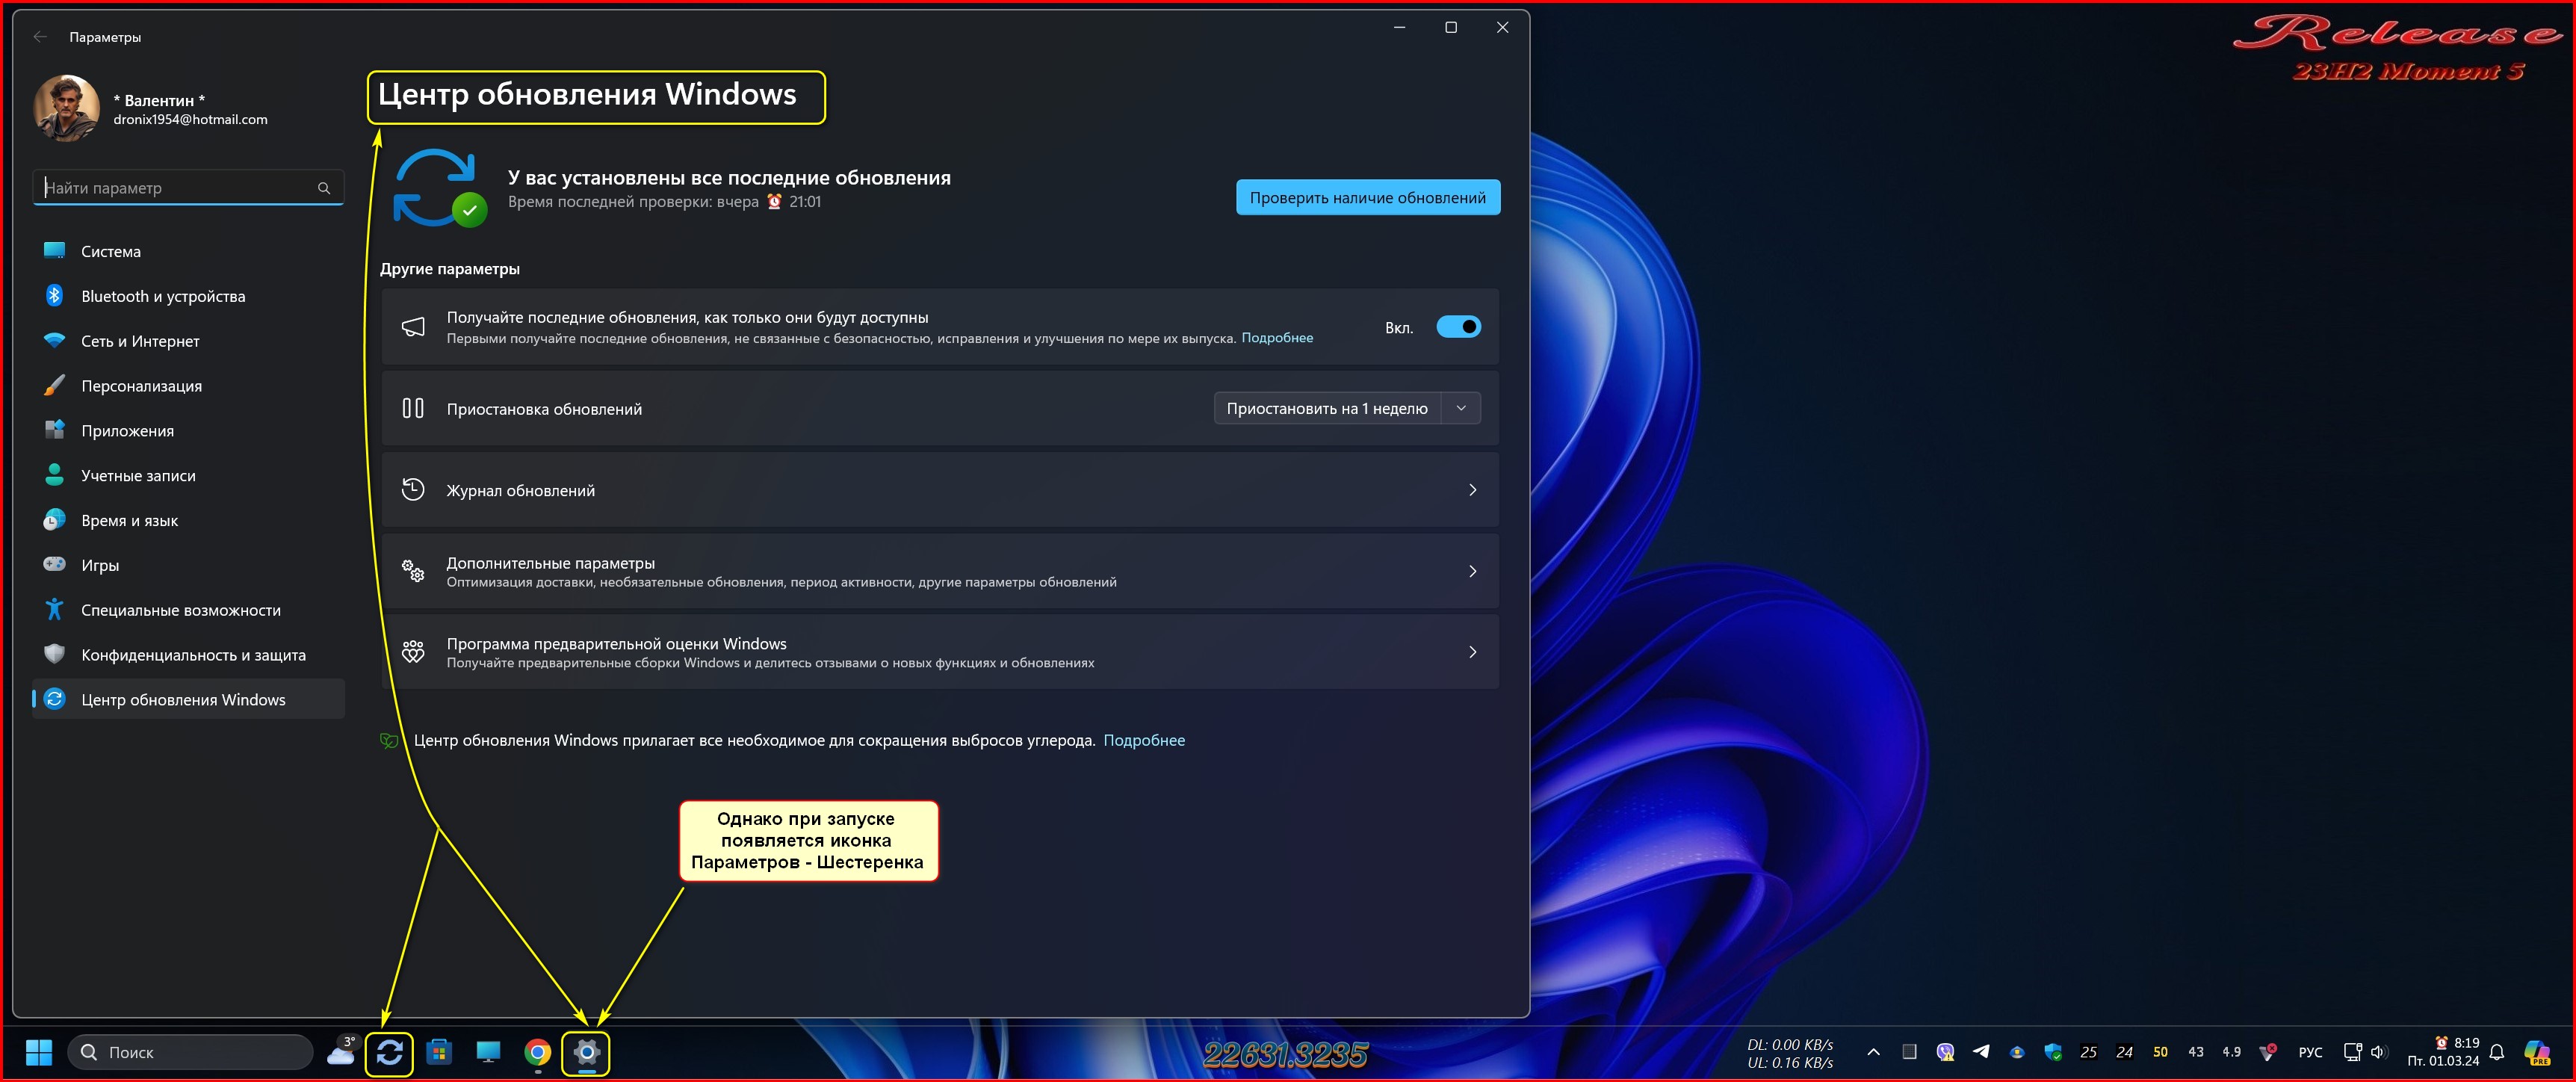The width and height of the screenshot is (2576, 1082).
Task: Click the Windows Update taskbar icon
Action: click(x=389, y=1052)
